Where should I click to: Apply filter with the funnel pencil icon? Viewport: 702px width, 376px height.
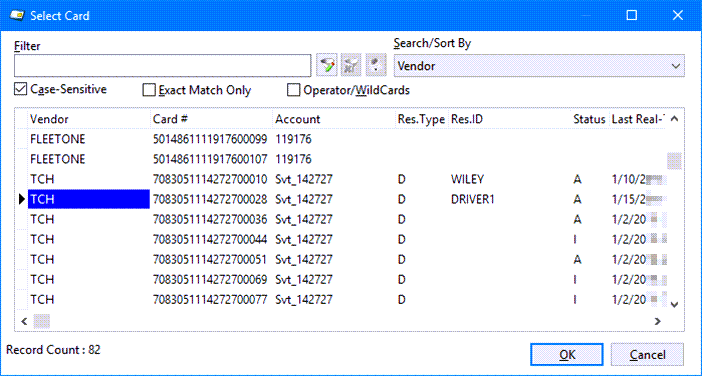coord(327,66)
